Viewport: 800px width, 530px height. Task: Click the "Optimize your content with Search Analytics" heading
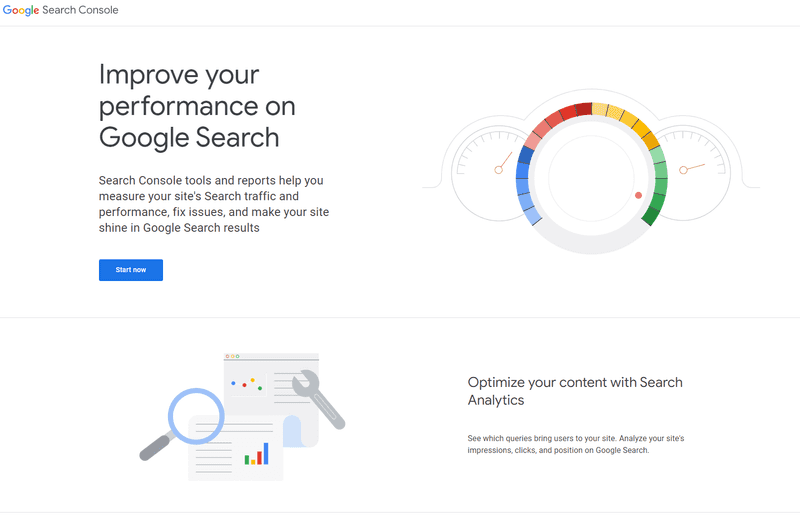575,391
